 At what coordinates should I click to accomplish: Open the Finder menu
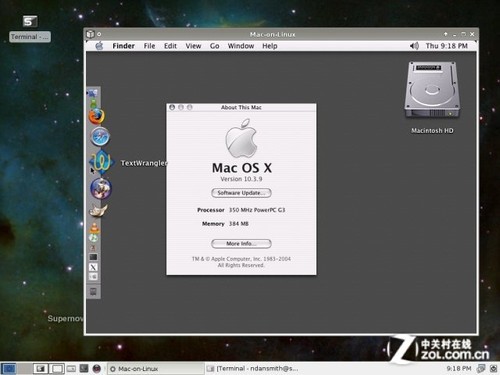tap(123, 46)
